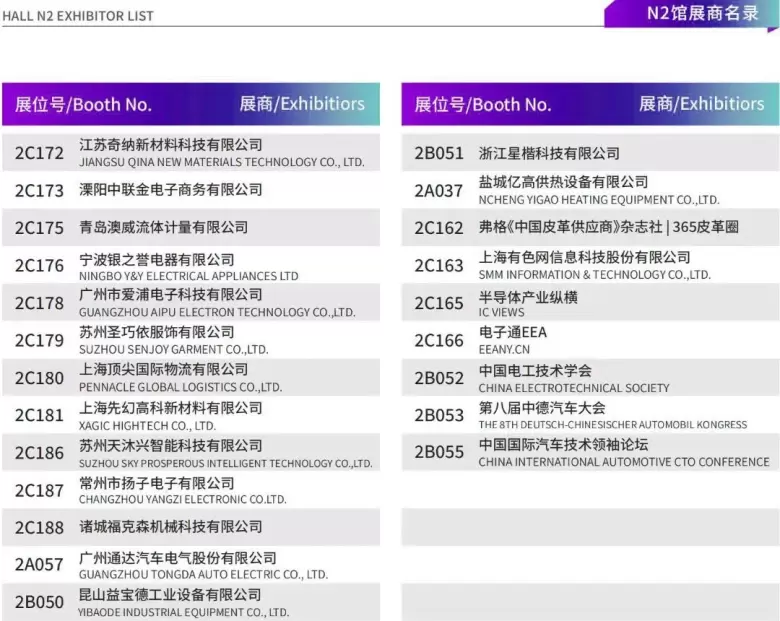Click the N2馆展商名录 banner label

pyautogui.click(x=702, y=12)
